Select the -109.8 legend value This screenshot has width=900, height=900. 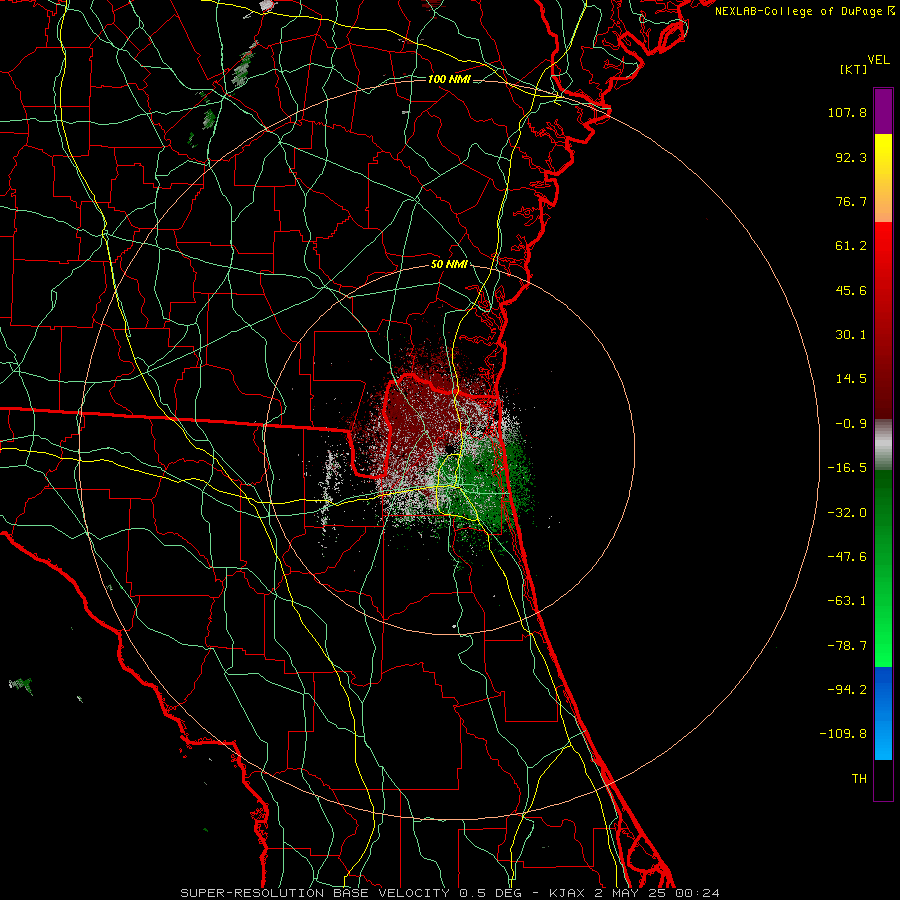[x=843, y=734]
